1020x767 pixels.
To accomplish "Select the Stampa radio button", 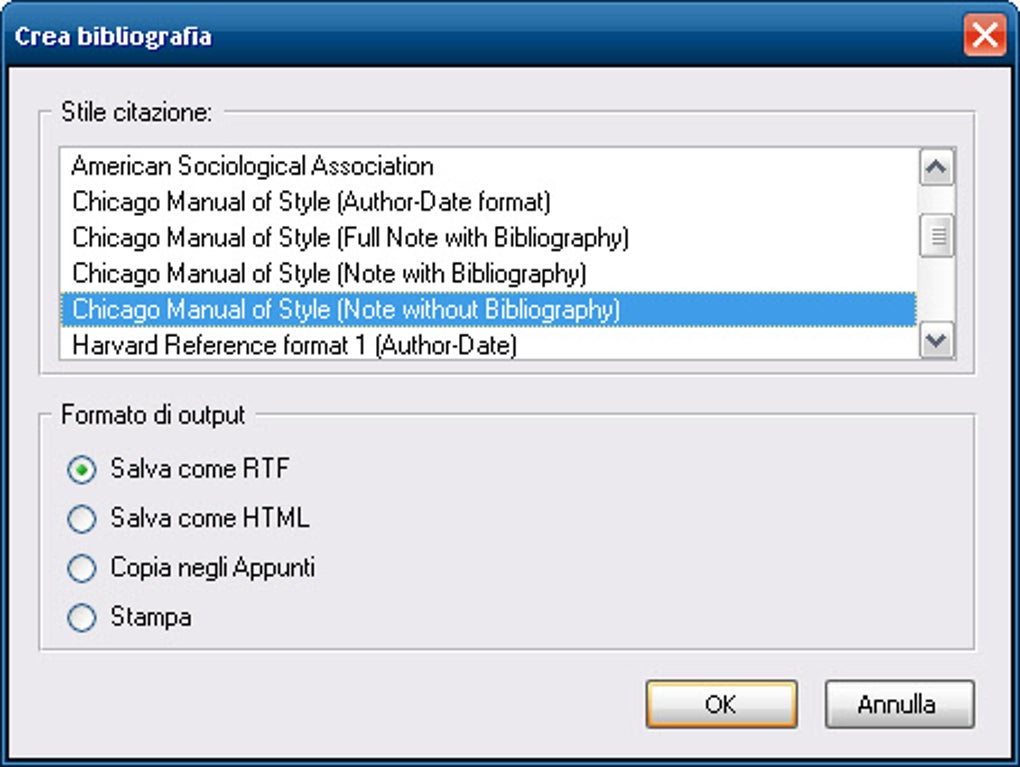I will click(x=82, y=618).
